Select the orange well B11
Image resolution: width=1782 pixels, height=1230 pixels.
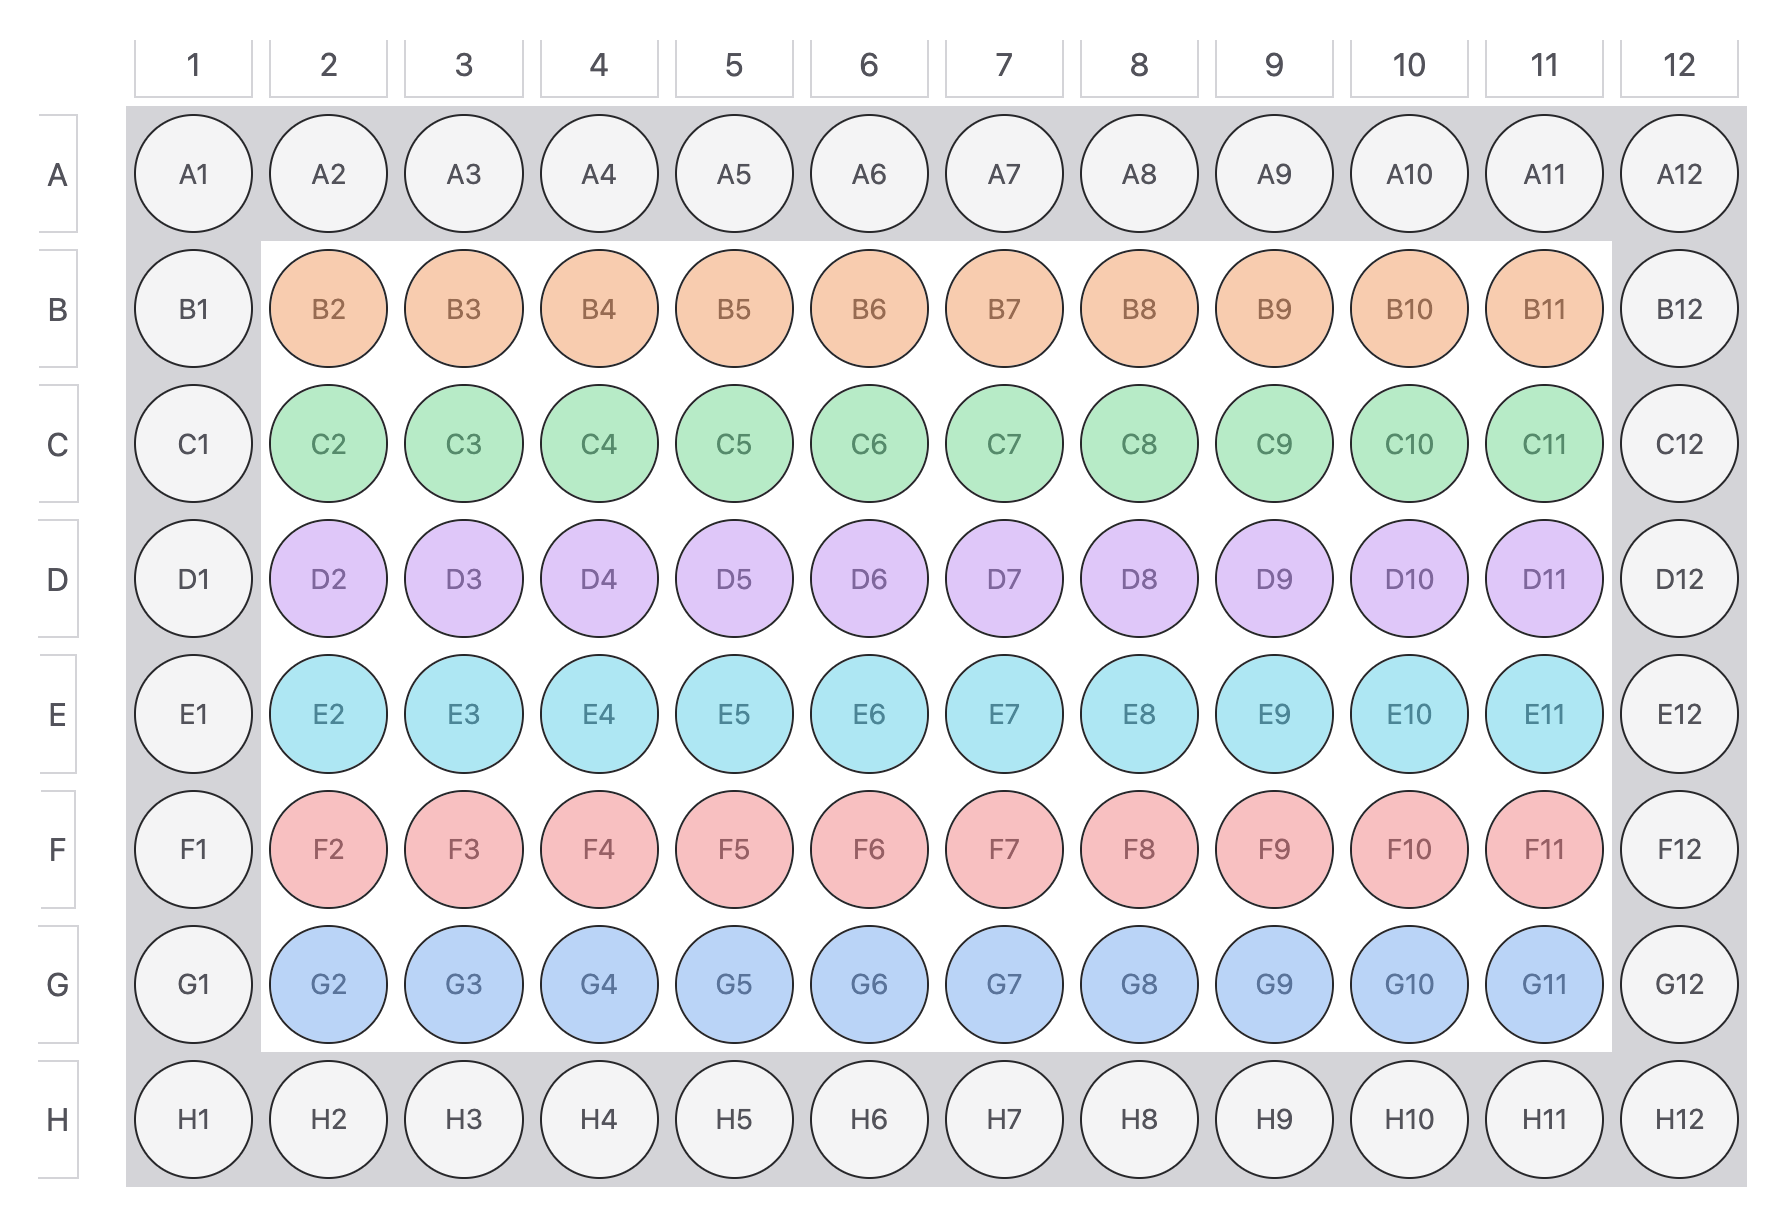pos(1544,309)
